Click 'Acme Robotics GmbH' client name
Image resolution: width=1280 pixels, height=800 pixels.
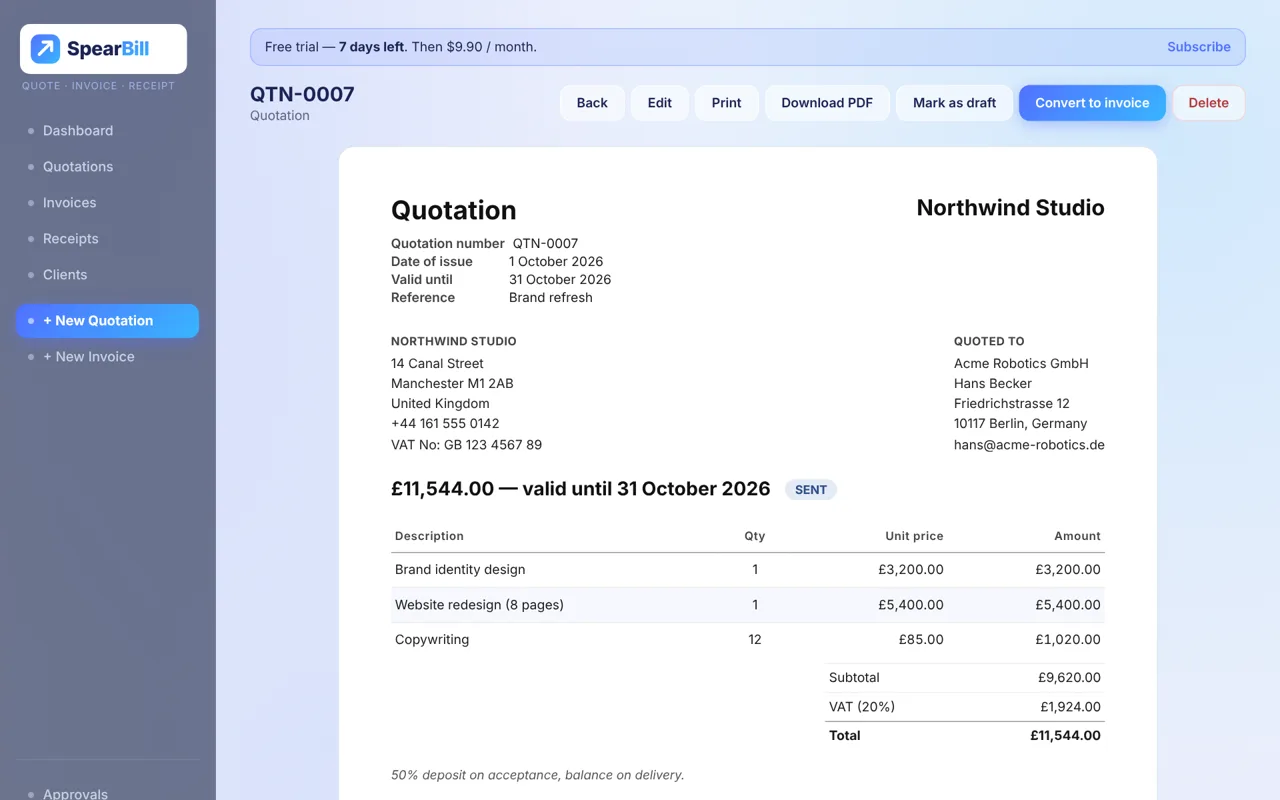(x=1021, y=364)
